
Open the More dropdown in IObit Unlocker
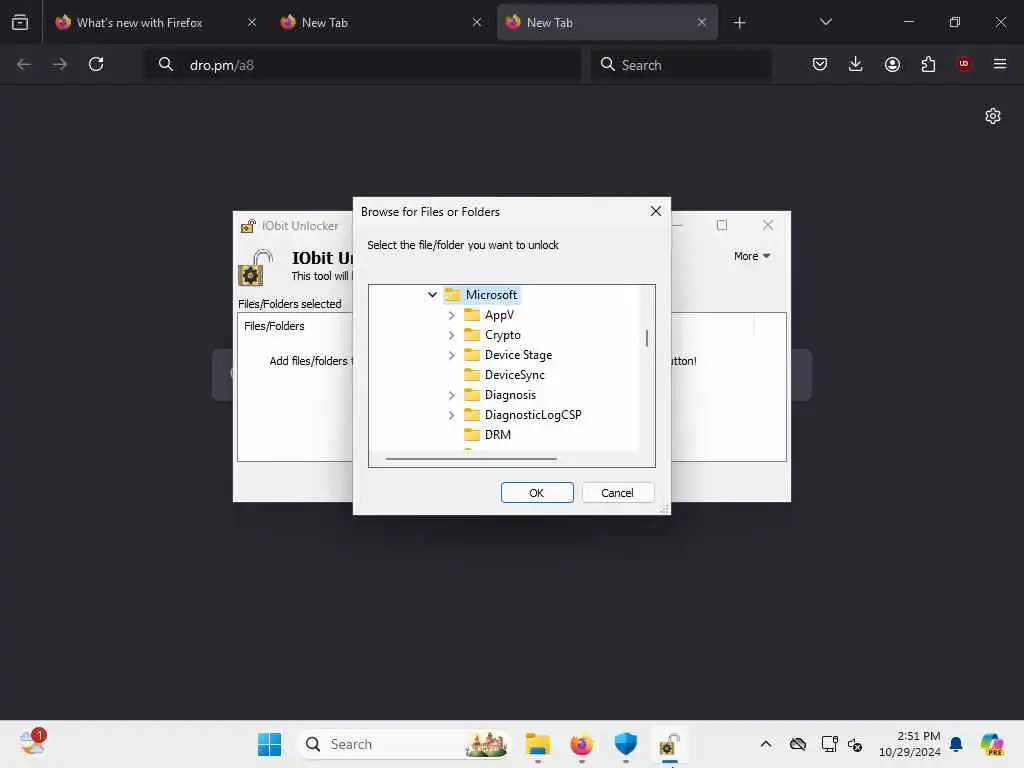coord(752,256)
